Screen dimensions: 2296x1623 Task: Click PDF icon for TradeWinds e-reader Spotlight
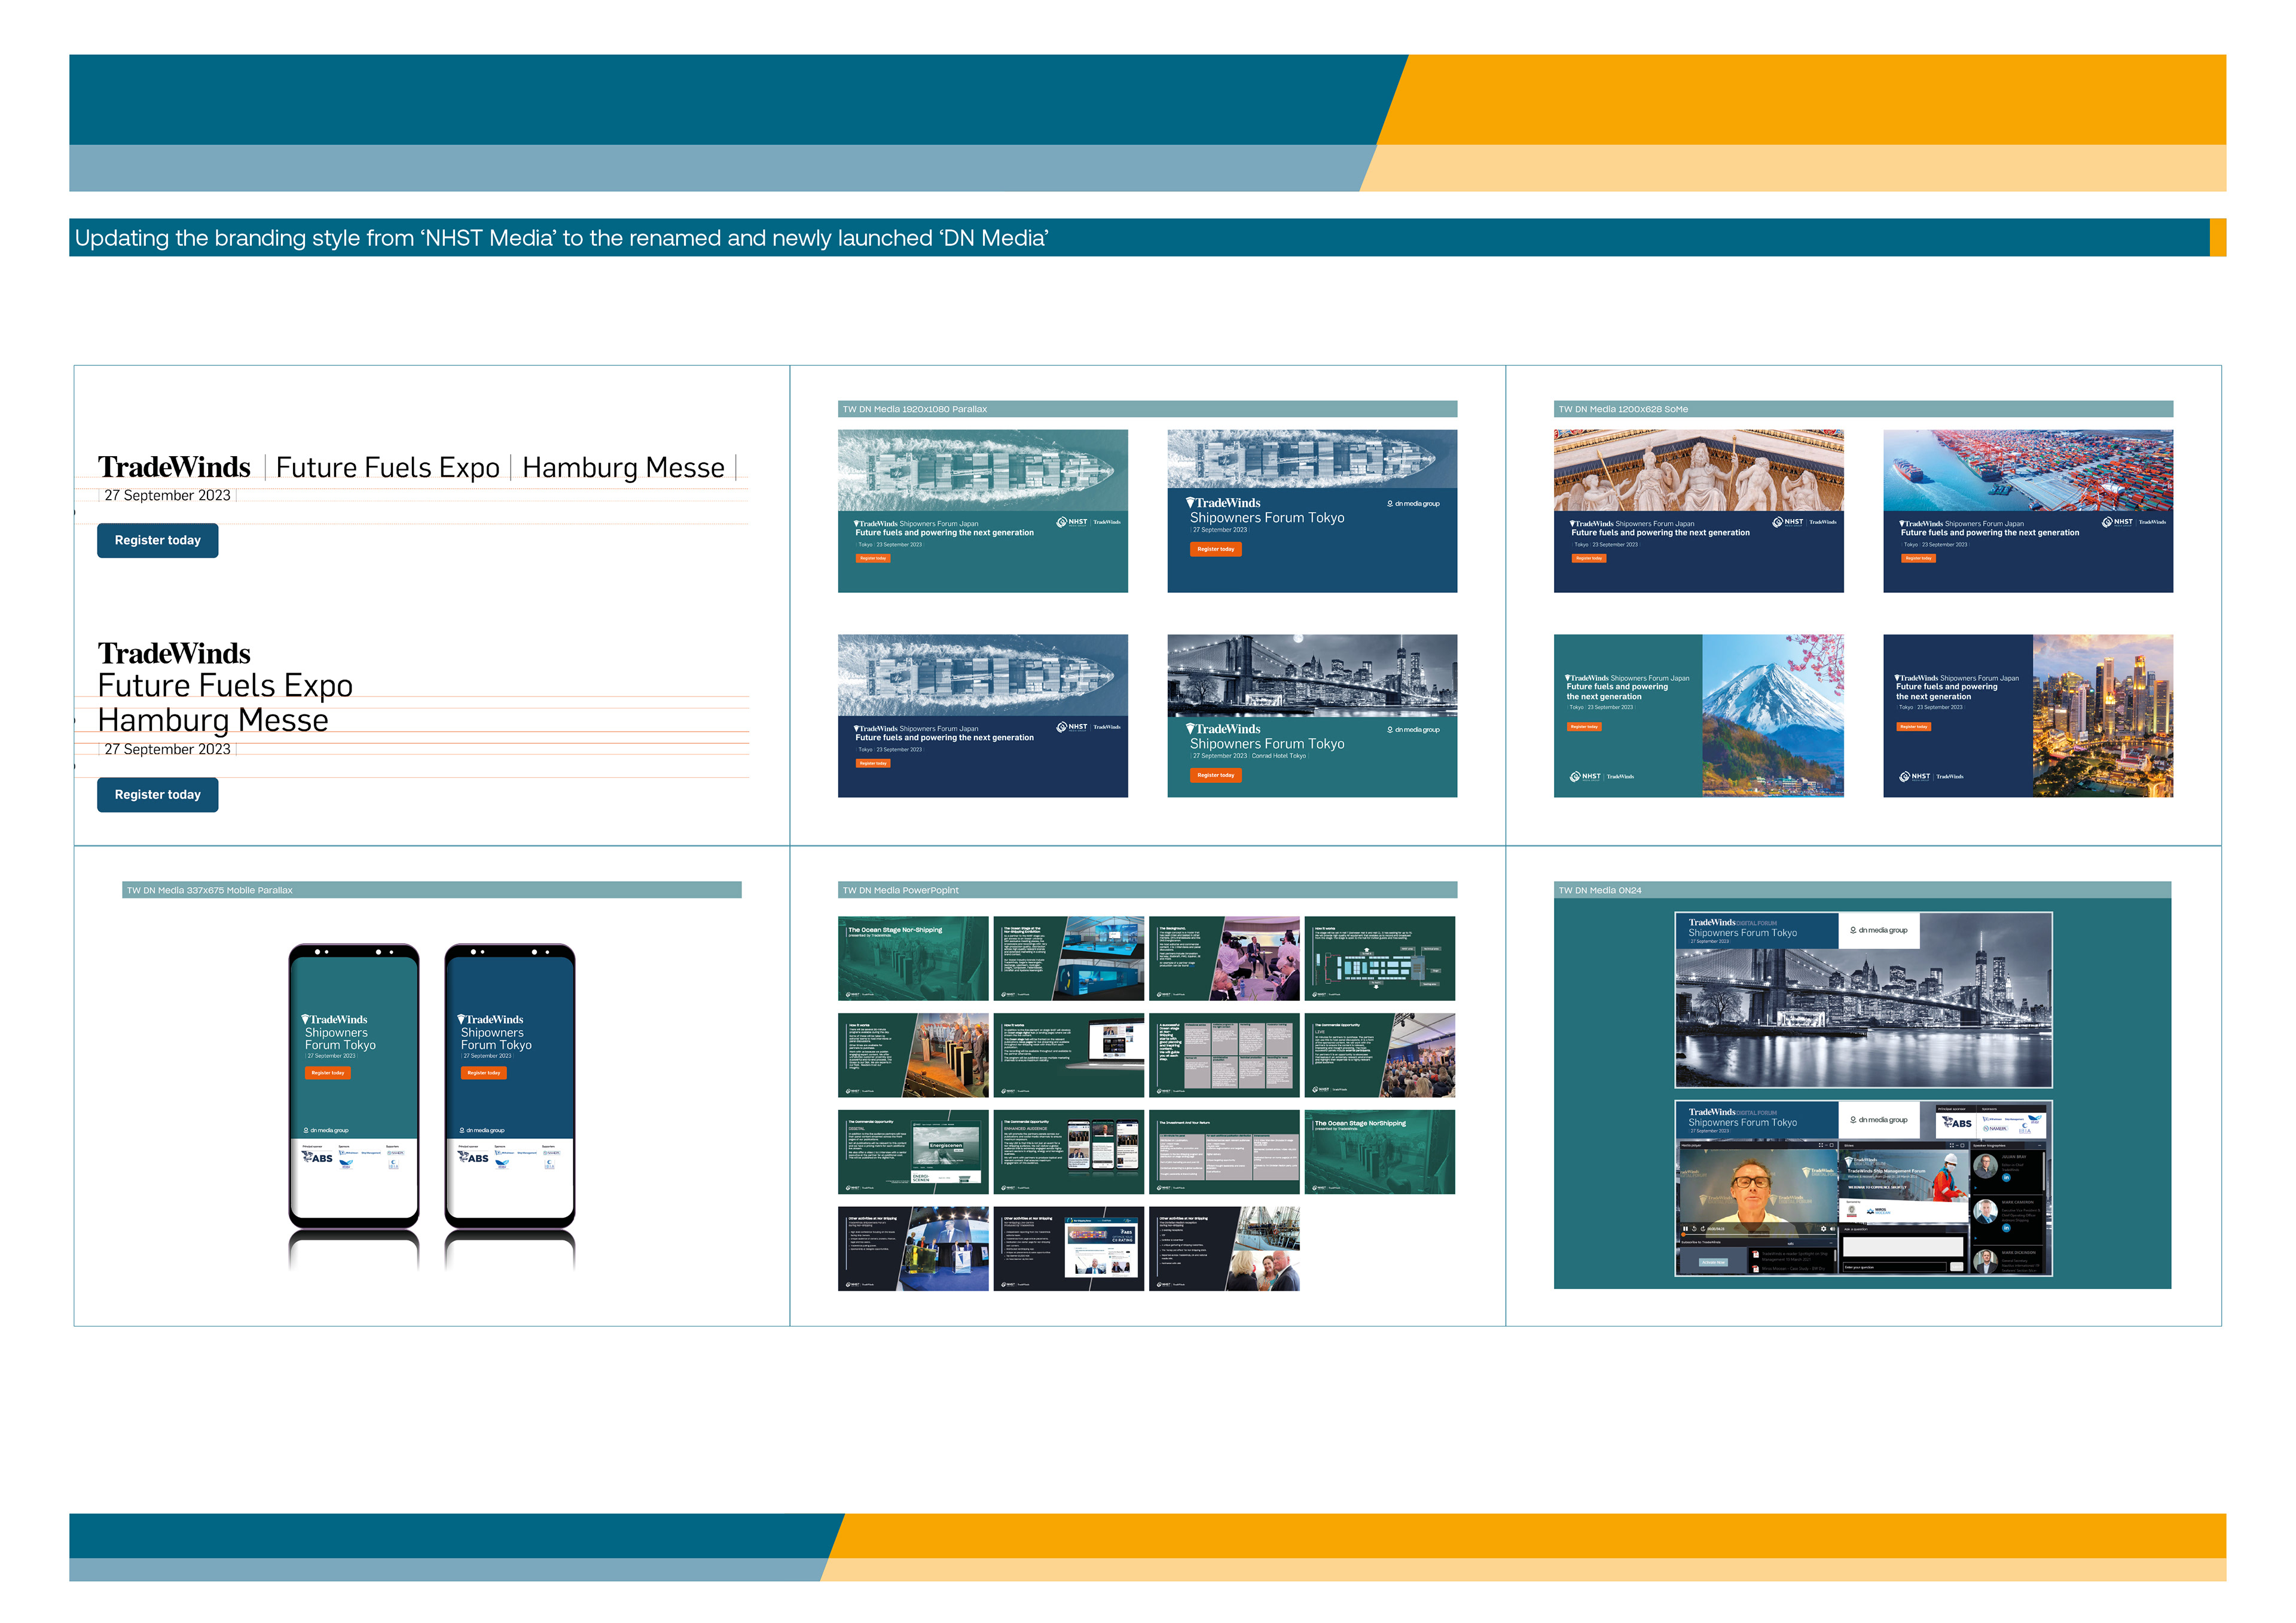click(x=1756, y=1254)
